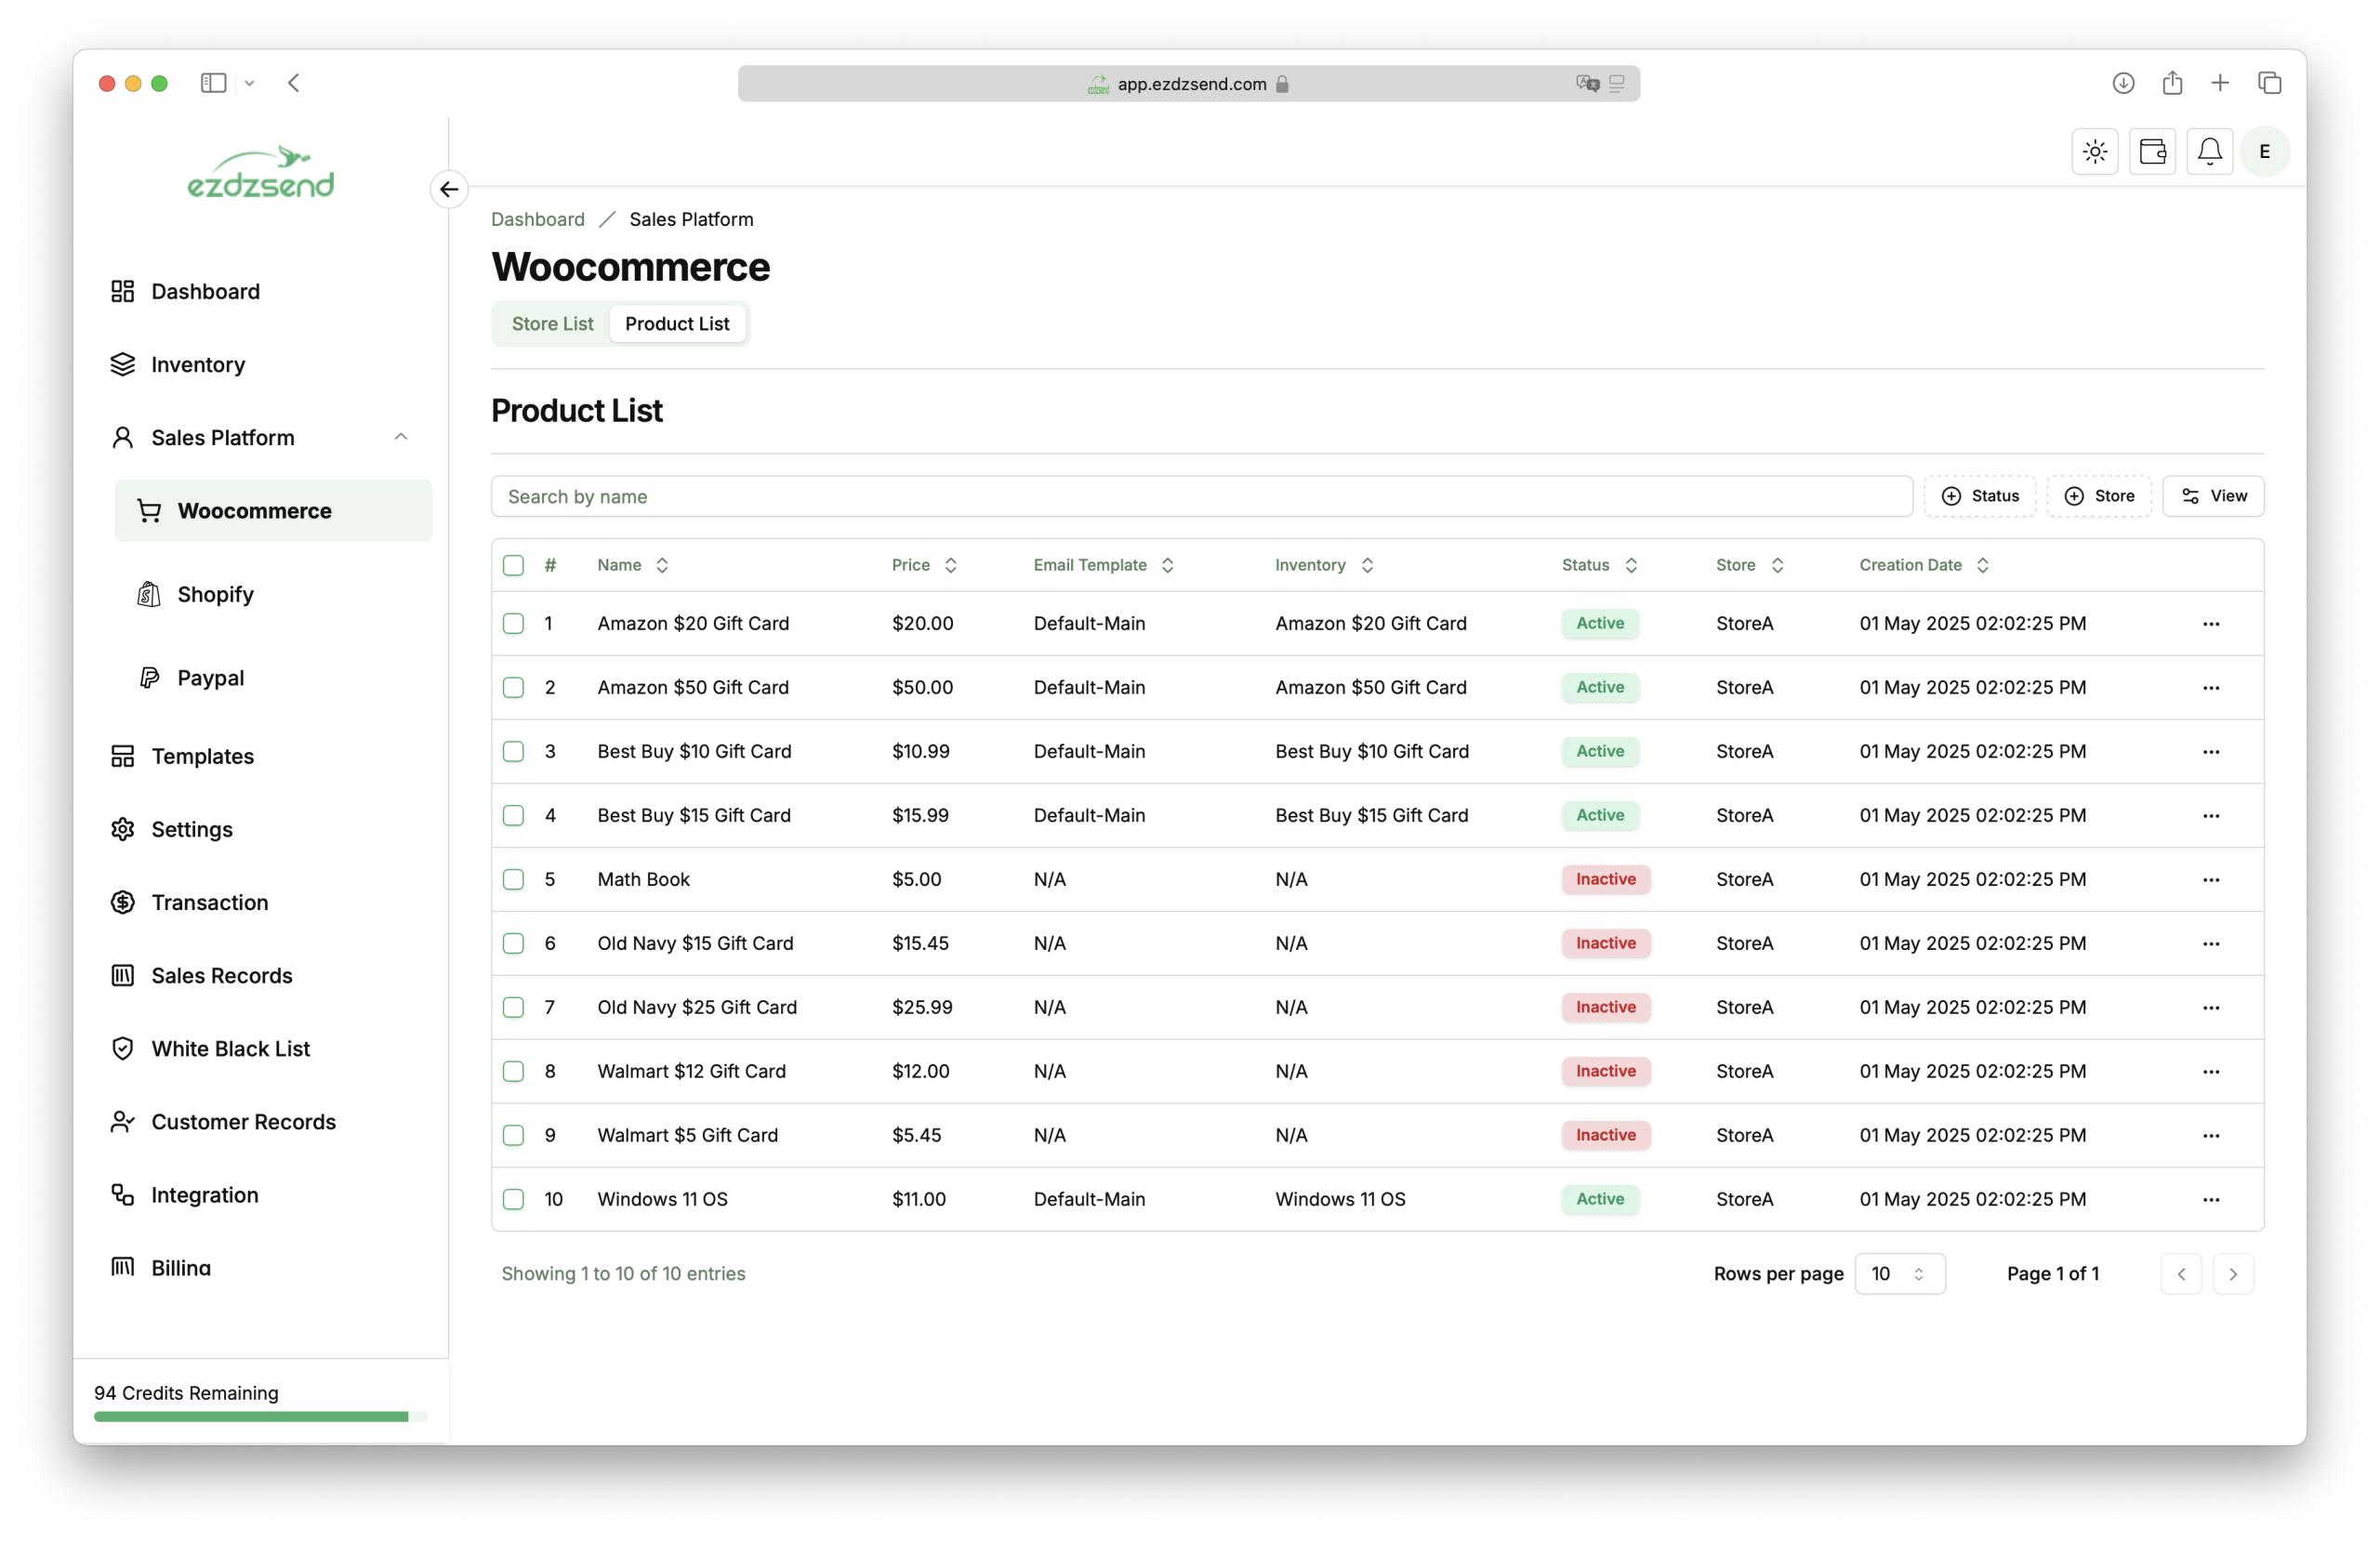Image resolution: width=2380 pixels, height=1542 pixels.
Task: Click the White Black List shield icon
Action: pos(122,1048)
